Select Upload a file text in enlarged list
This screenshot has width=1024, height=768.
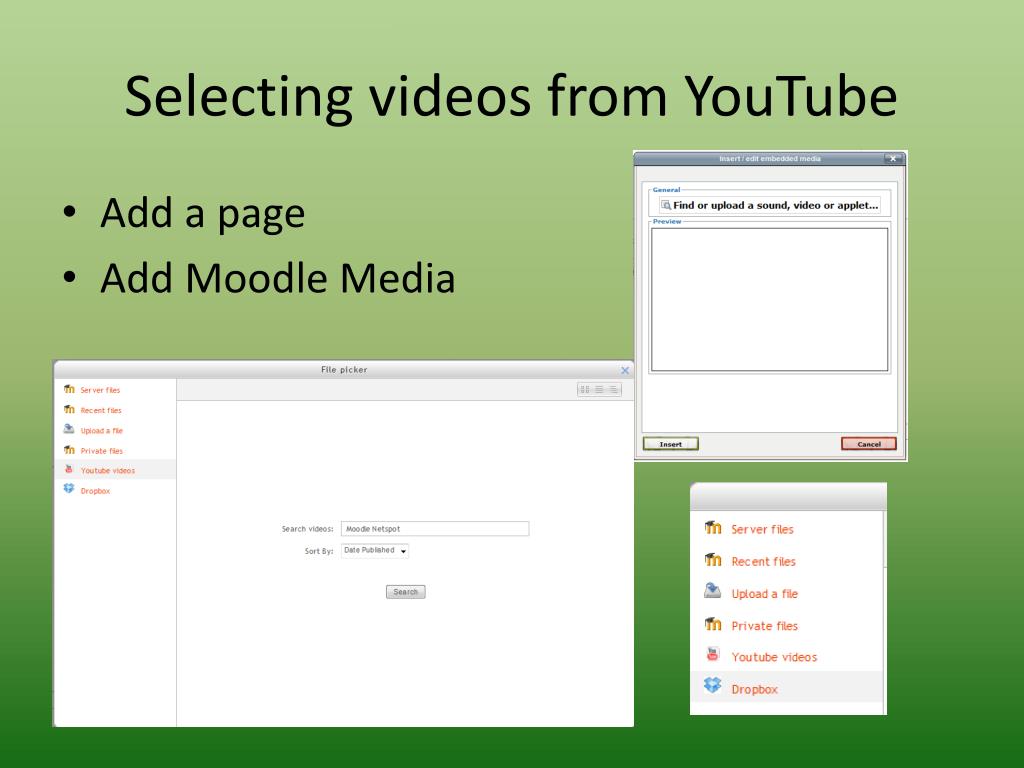(x=765, y=594)
